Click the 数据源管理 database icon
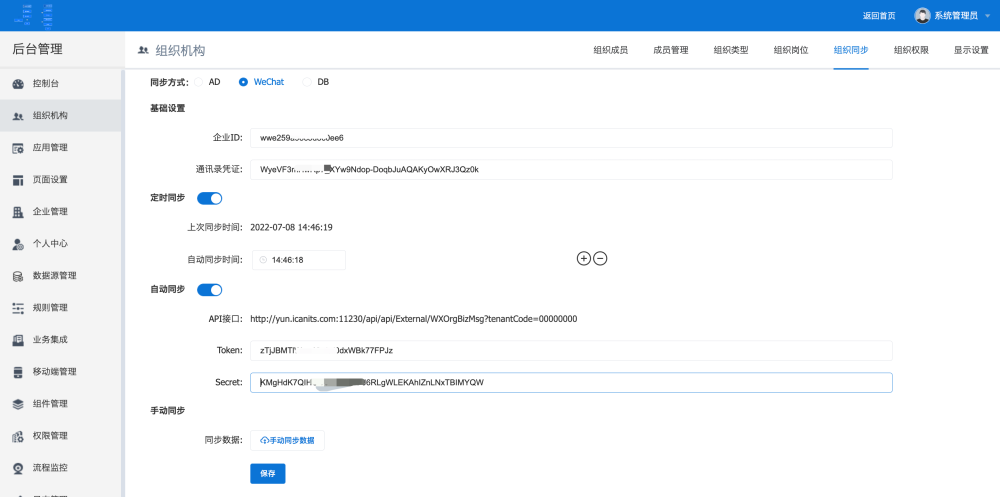The height and width of the screenshot is (497, 1000). pyautogui.click(x=18, y=276)
